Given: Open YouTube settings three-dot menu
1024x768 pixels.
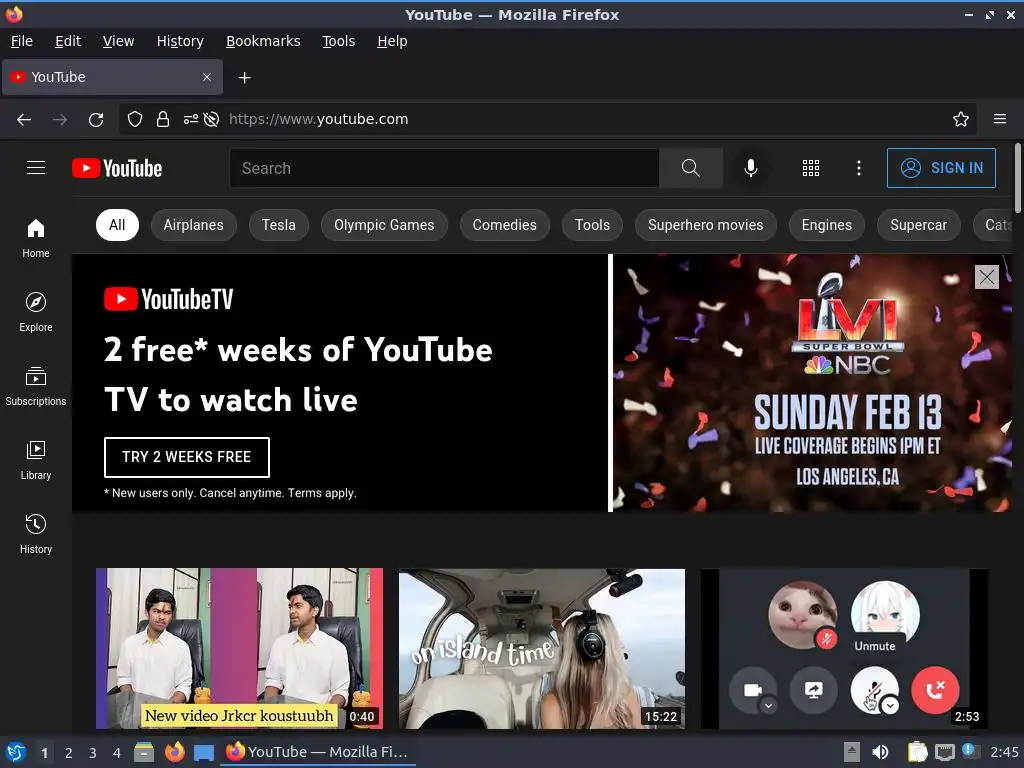Looking at the screenshot, I should pyautogui.click(x=858, y=168).
